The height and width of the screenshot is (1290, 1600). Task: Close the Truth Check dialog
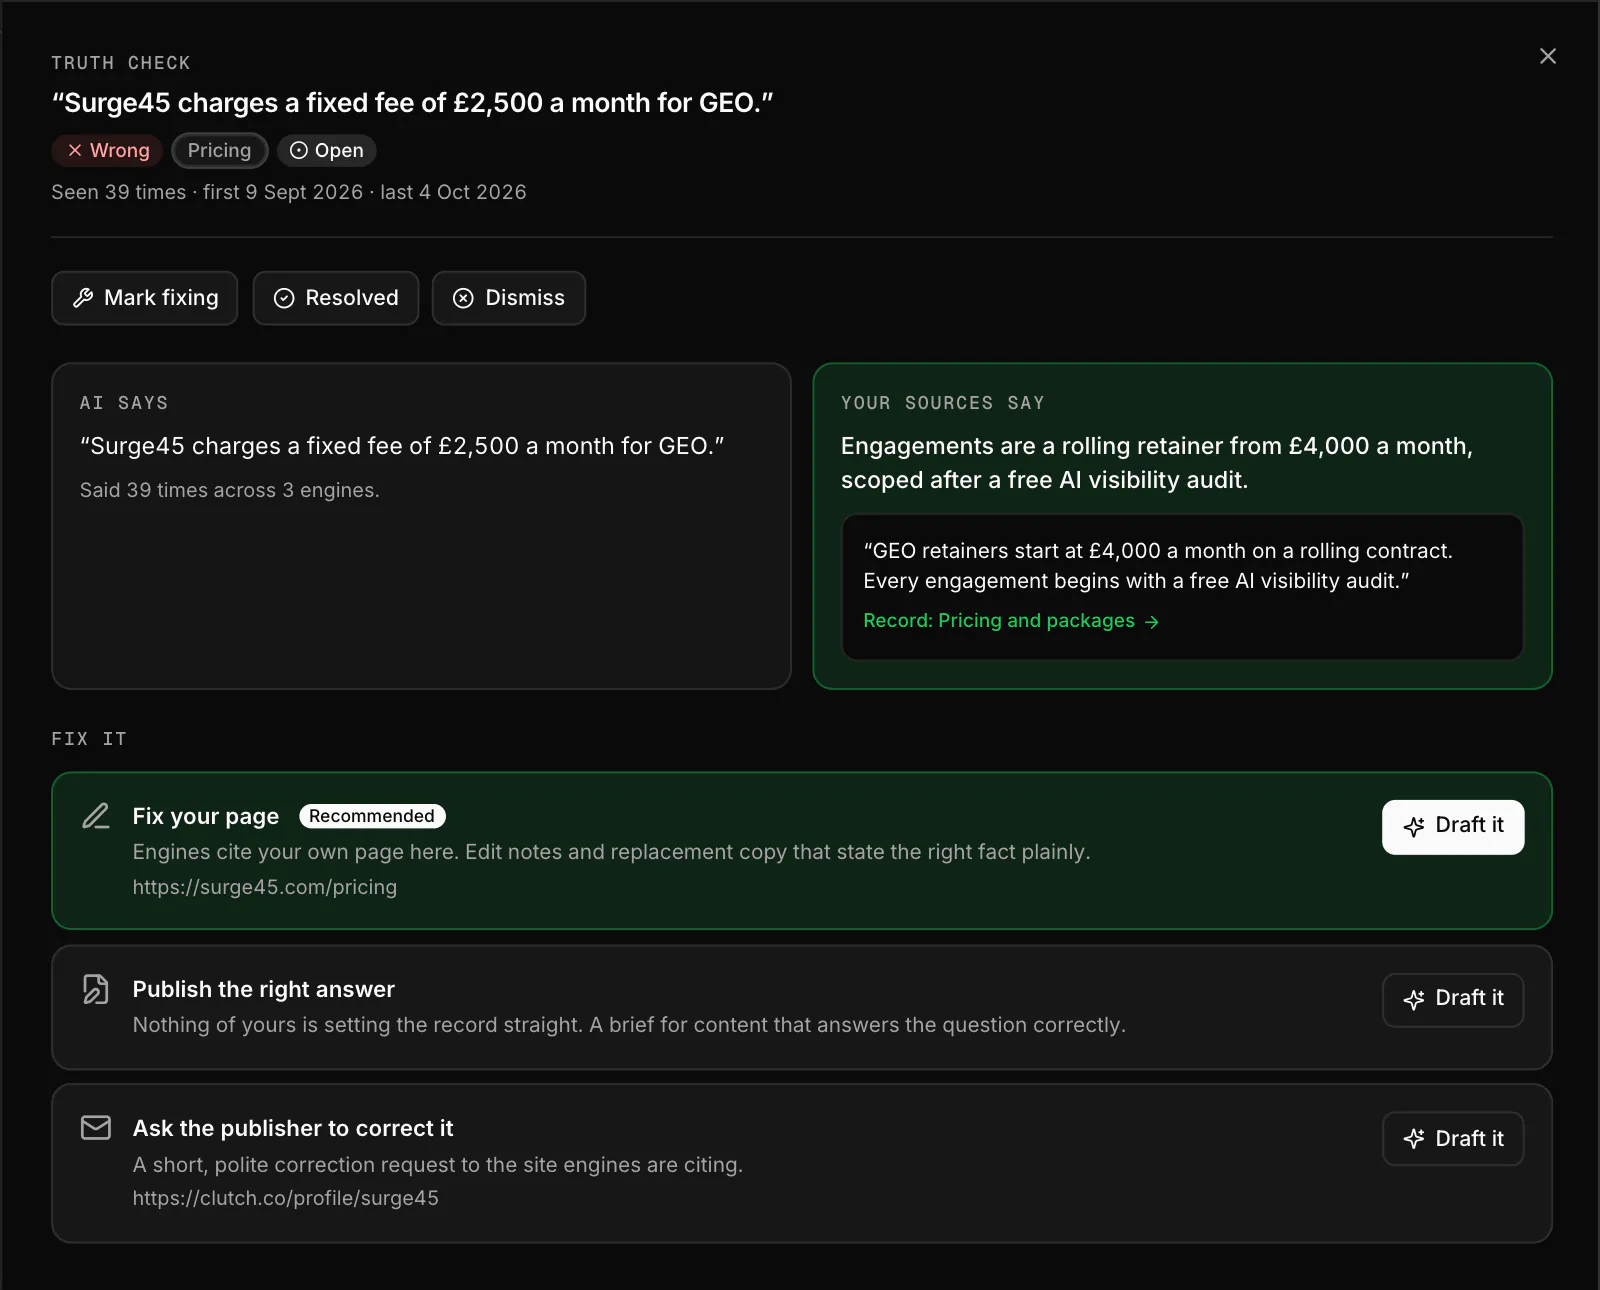pos(1547,56)
